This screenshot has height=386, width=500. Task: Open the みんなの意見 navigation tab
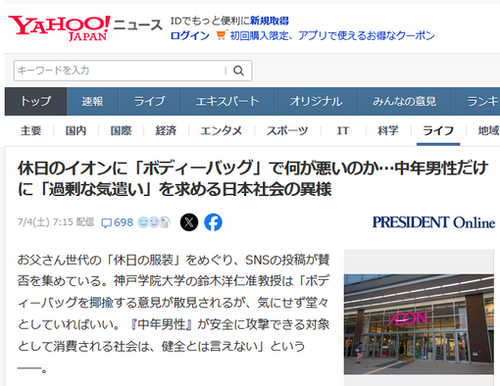404,101
